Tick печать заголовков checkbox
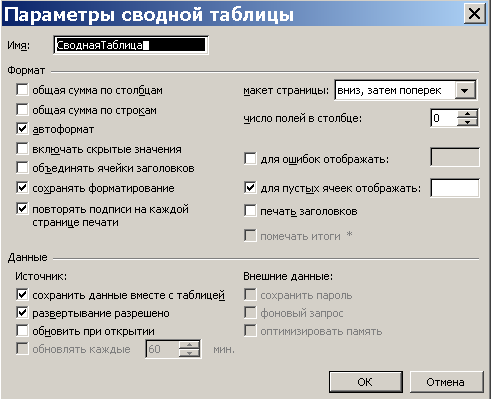 [x=250, y=211]
